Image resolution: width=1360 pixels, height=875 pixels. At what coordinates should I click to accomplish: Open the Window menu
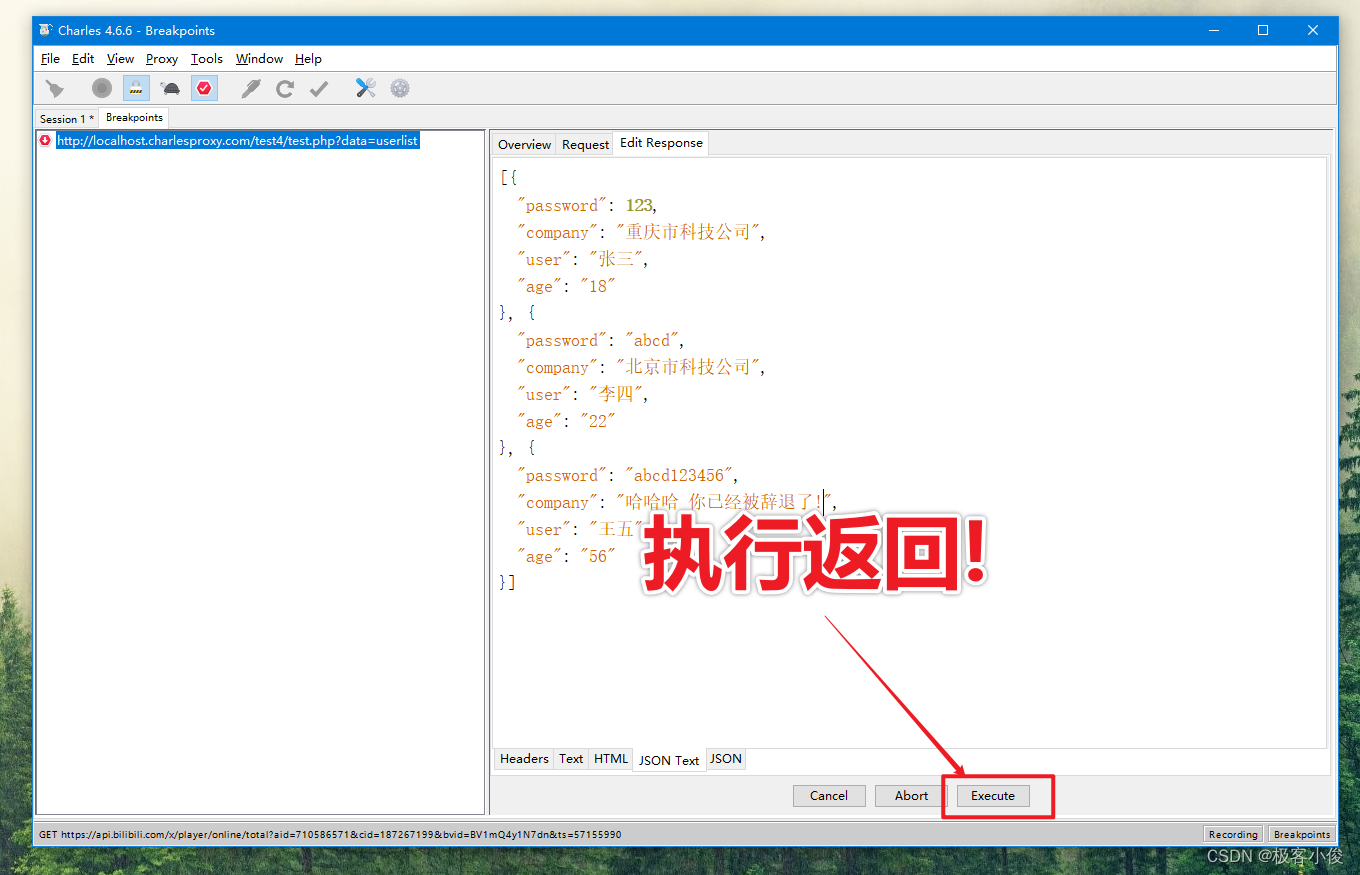point(259,59)
